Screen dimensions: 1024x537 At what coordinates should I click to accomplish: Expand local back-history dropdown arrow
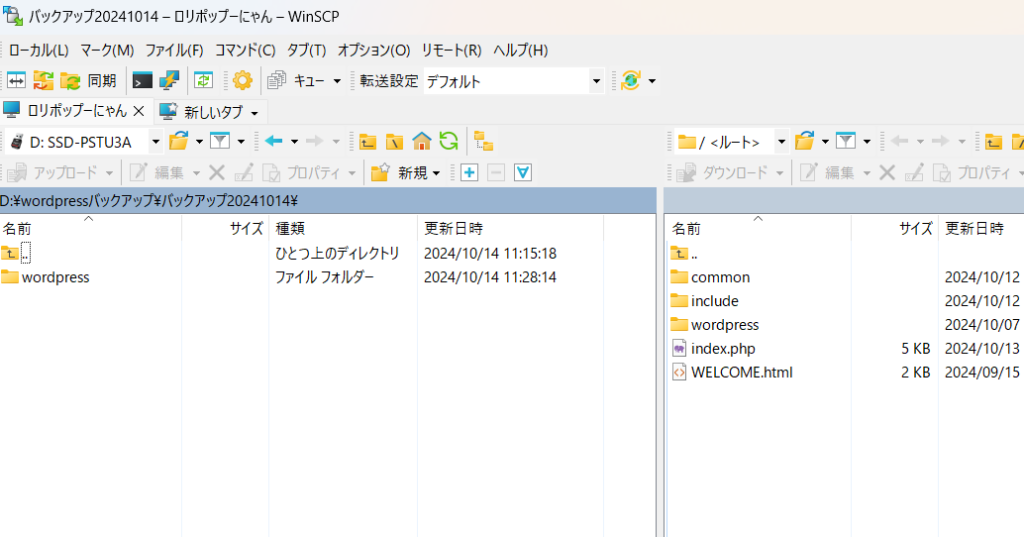[295, 141]
